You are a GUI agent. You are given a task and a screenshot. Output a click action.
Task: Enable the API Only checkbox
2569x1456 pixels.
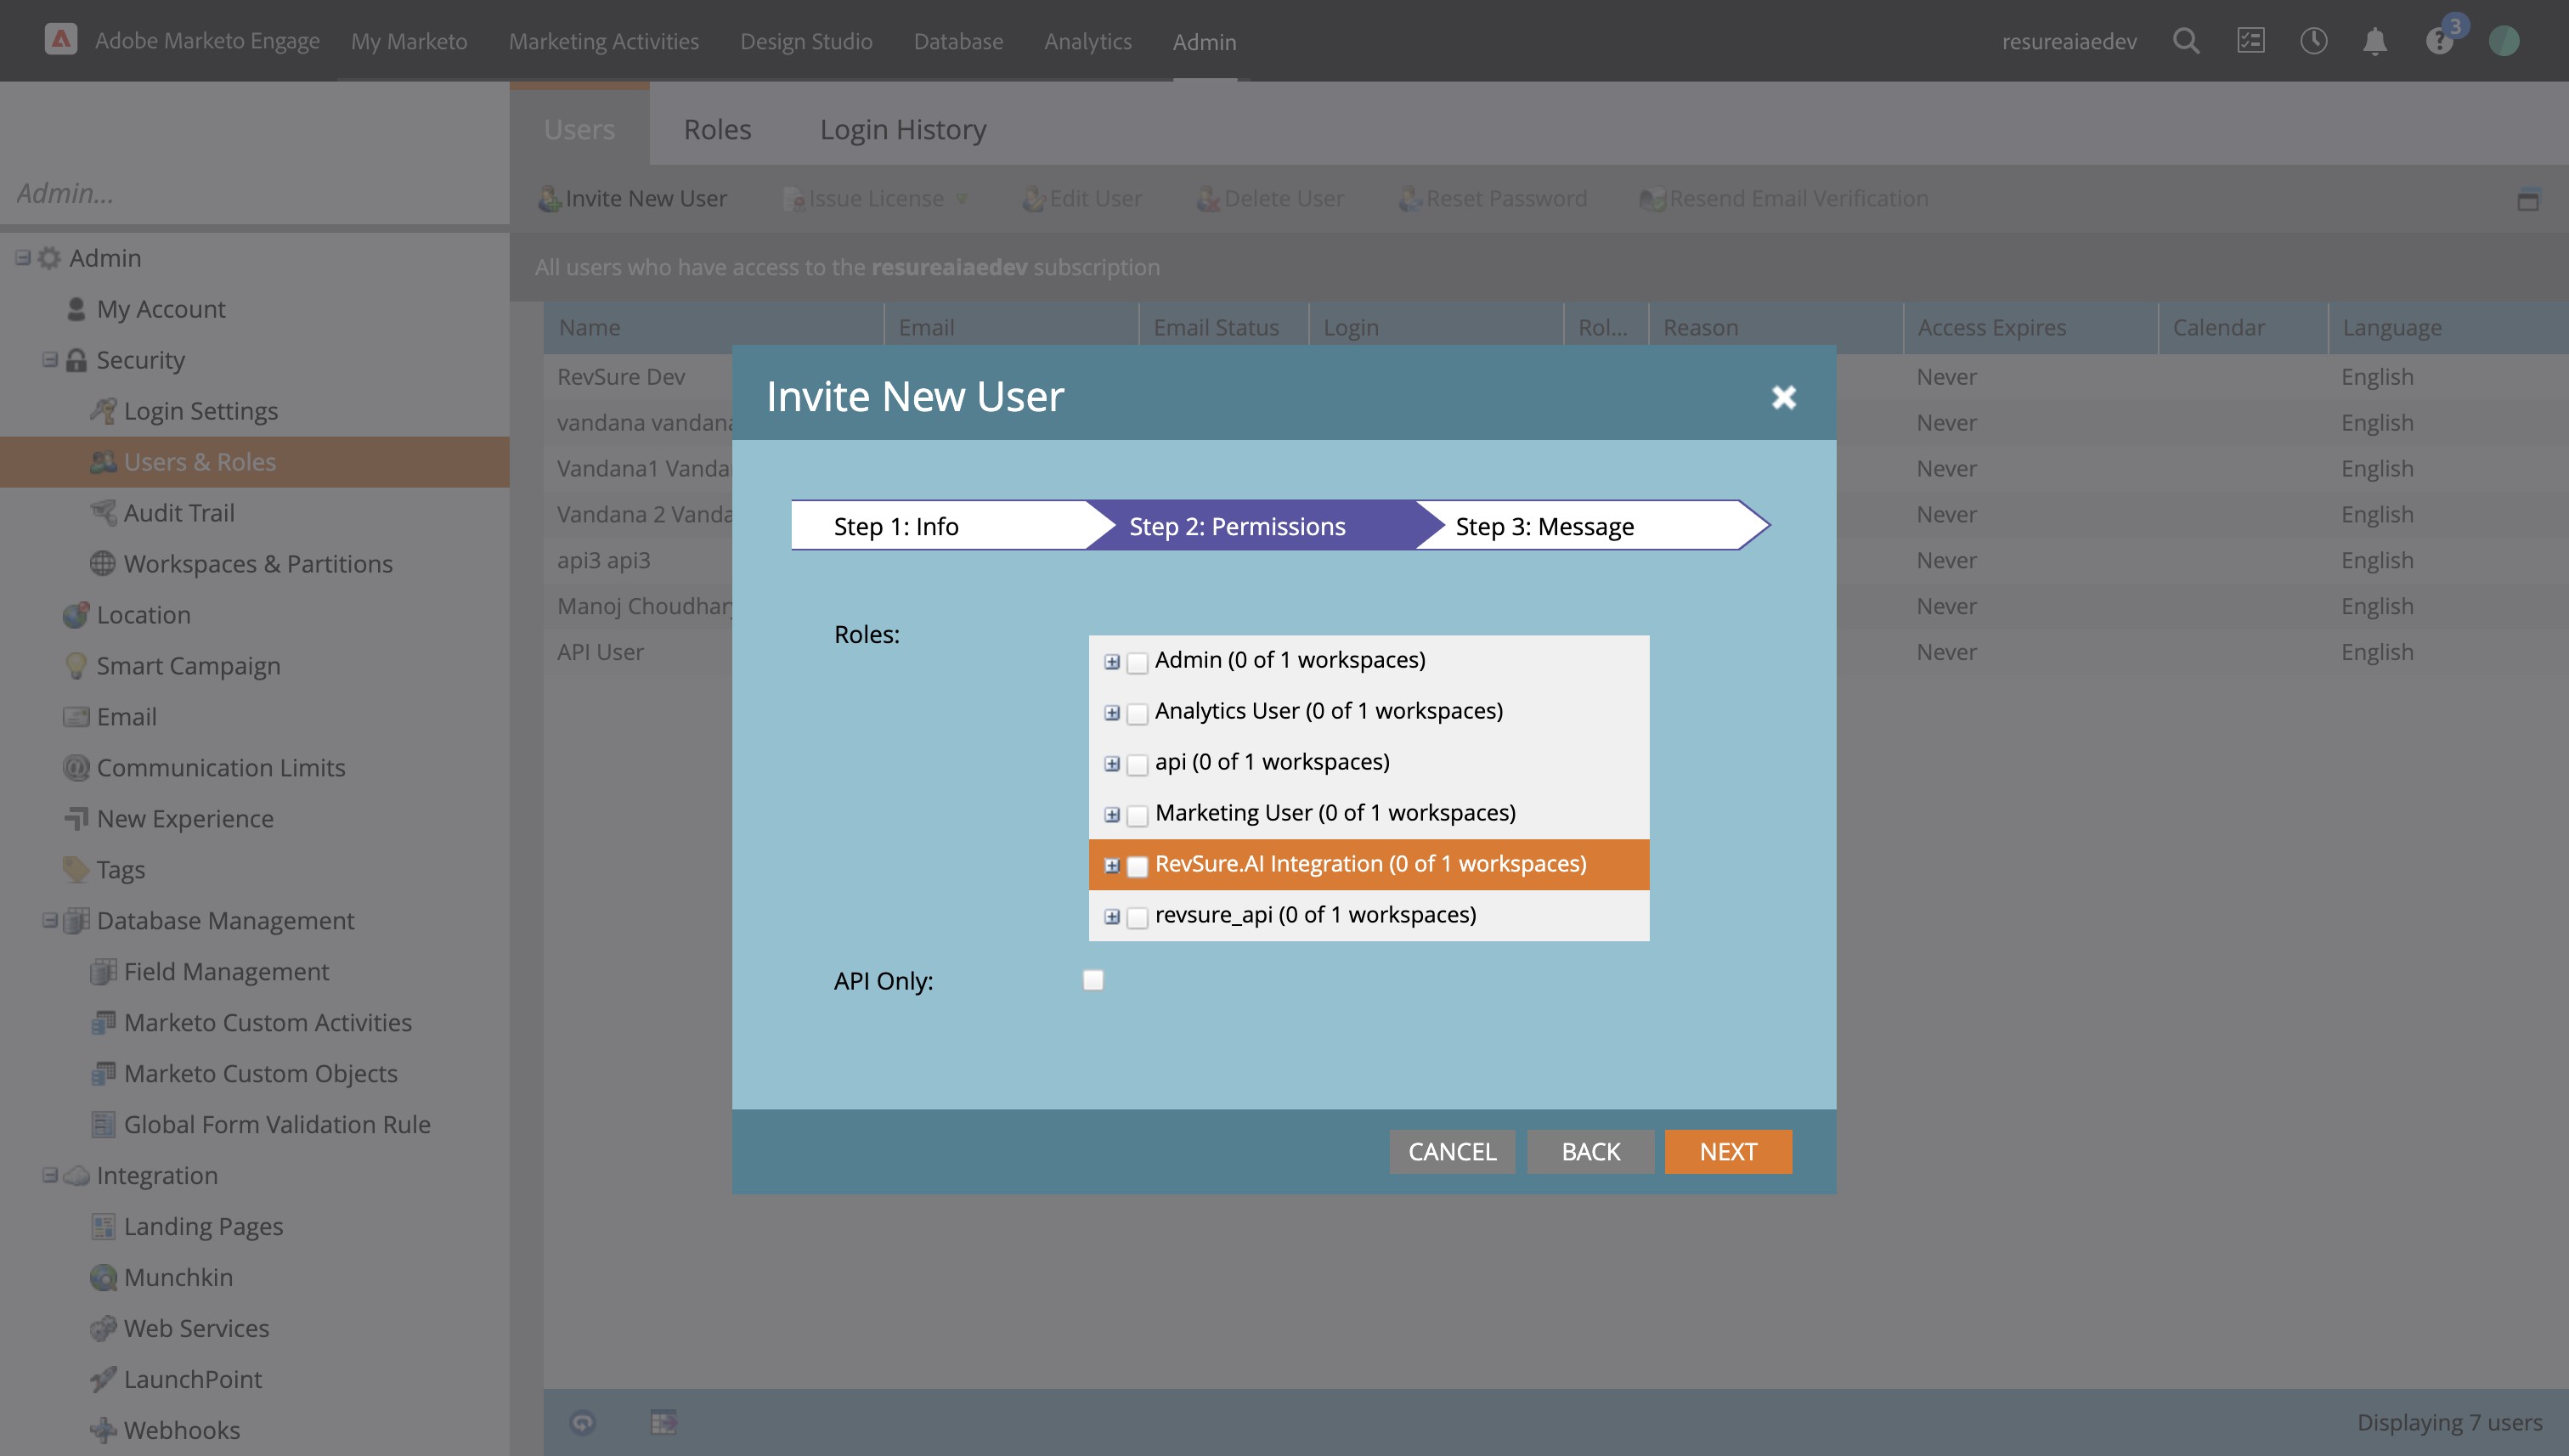pos(1093,980)
